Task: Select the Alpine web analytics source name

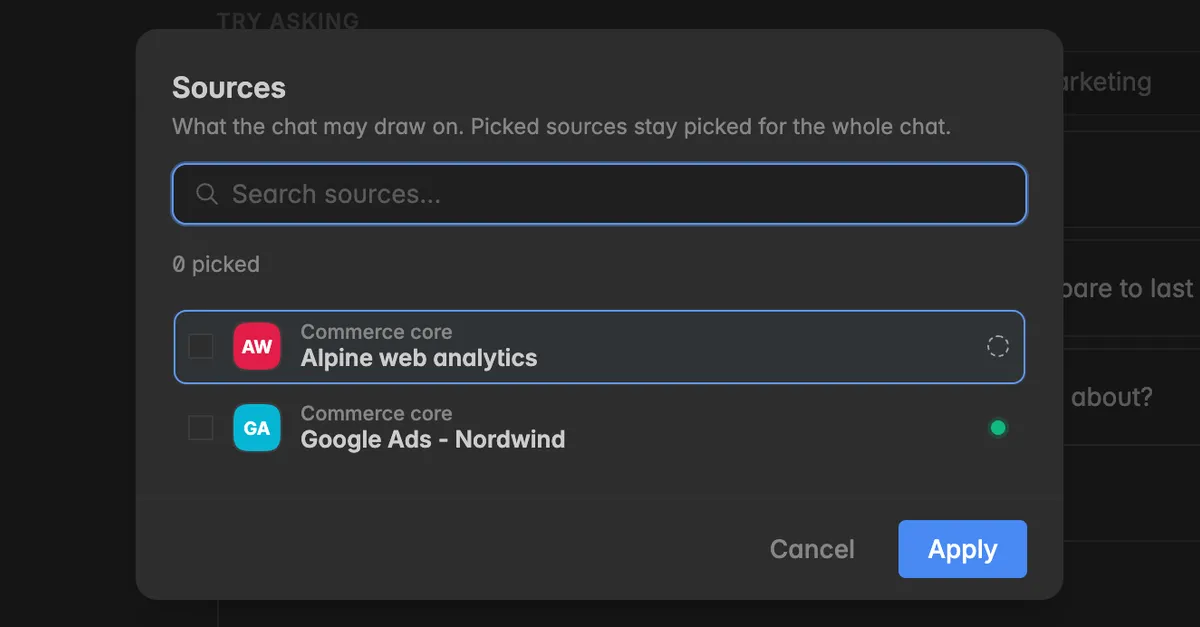Action: [x=419, y=358]
